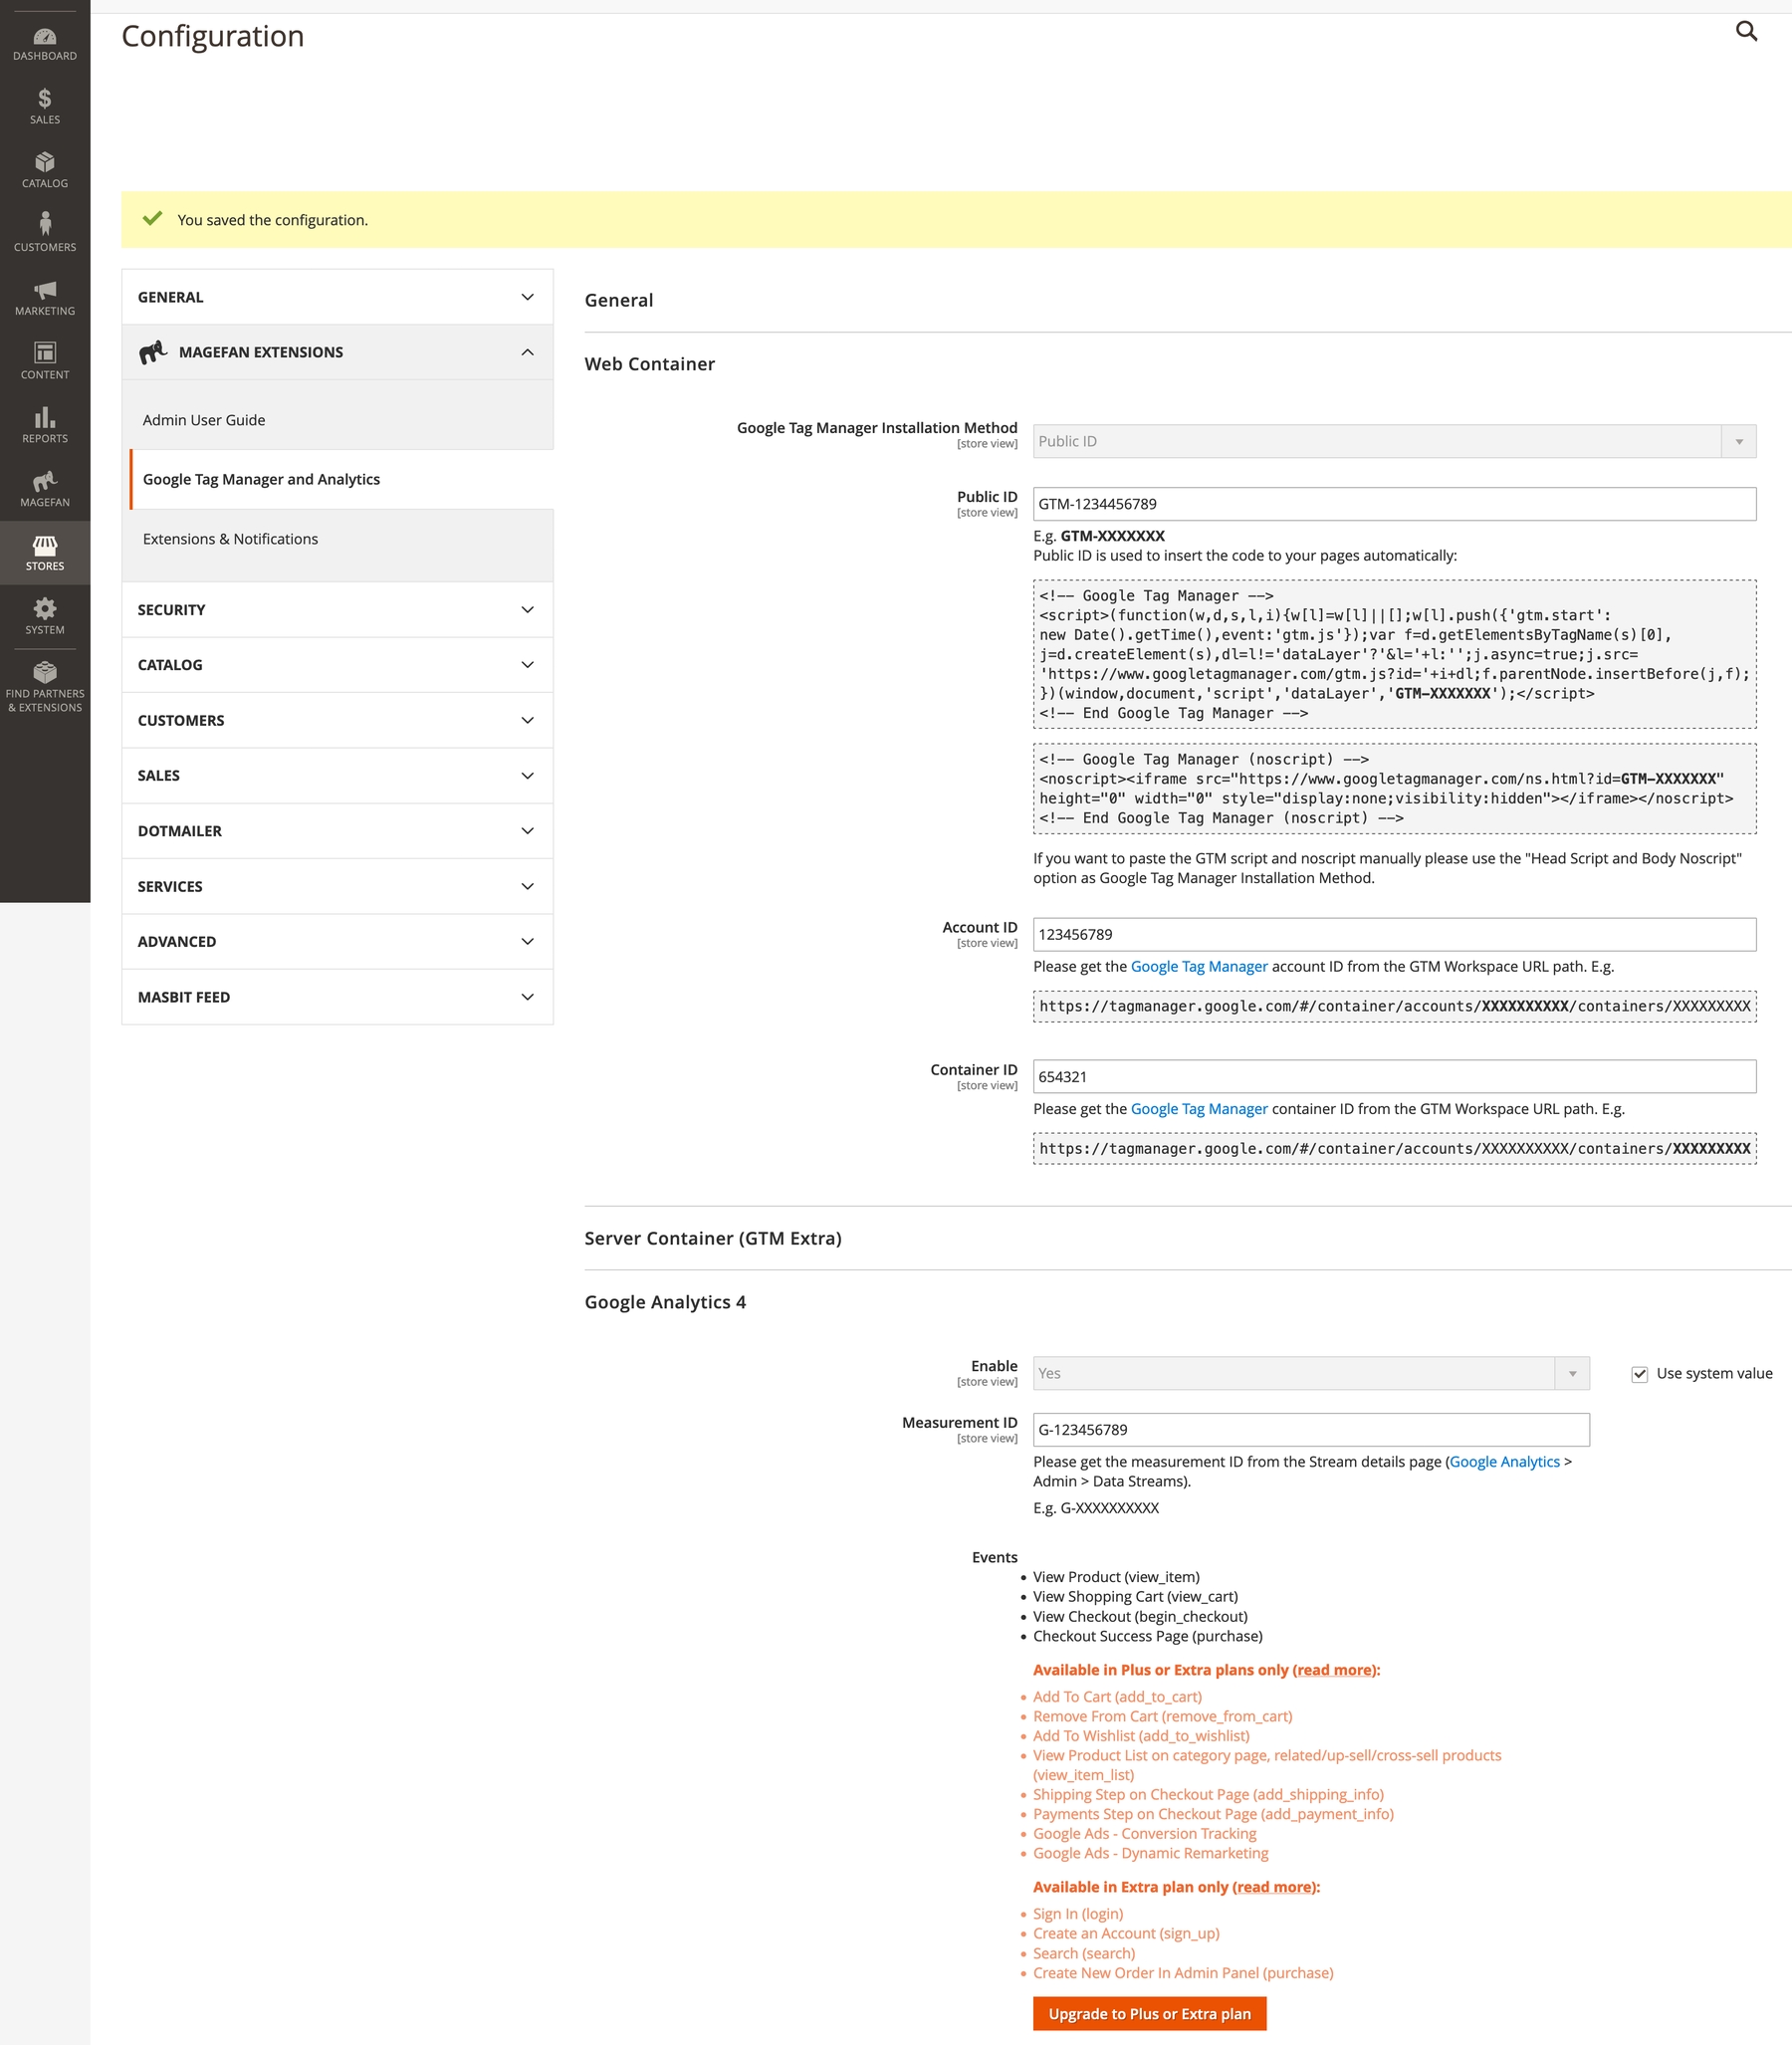Follow the Google Analytics link
Image resolution: width=1792 pixels, height=2045 pixels.
coord(1504,1462)
